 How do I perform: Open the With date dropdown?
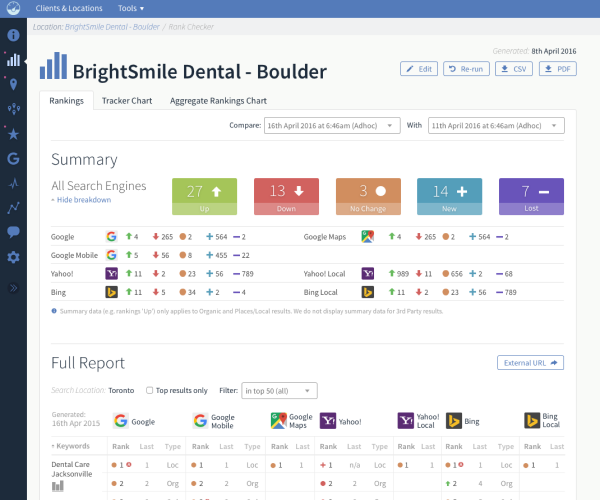click(496, 125)
